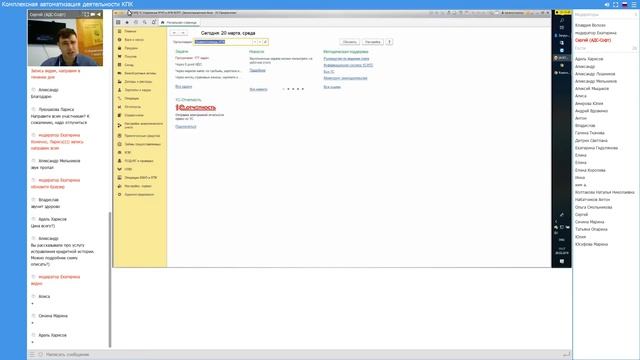
Task: Click the Банк и касса sidebar icon
Action: point(120,40)
